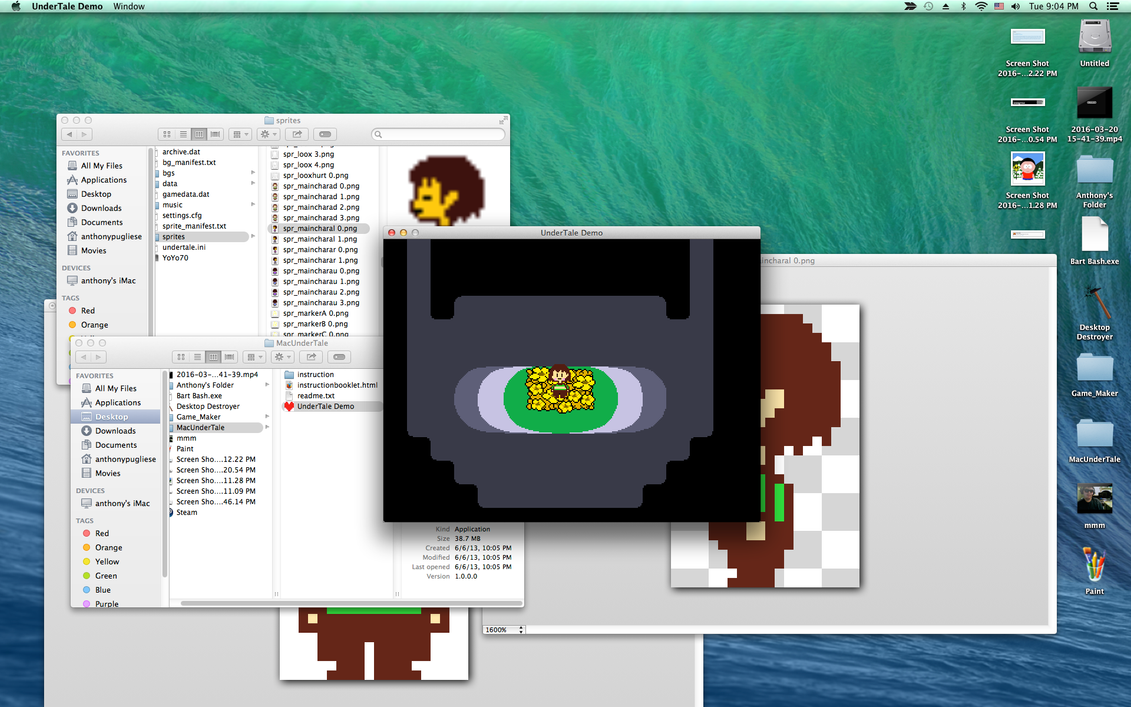1131x707 pixels.
Task: Go back in sprites window
Action: coord(69,134)
